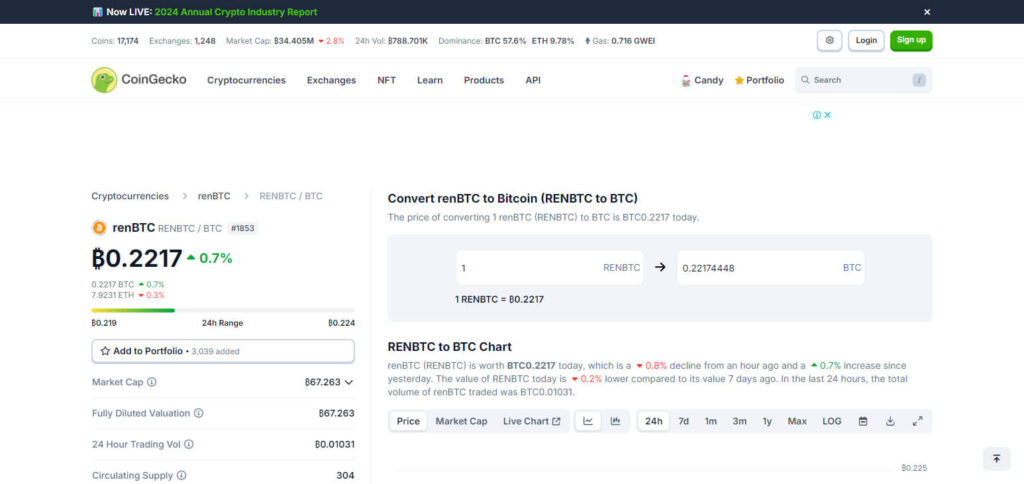Click the Market Cap ₿34.405M stat
The width and height of the screenshot is (1024, 484).
(285, 40)
